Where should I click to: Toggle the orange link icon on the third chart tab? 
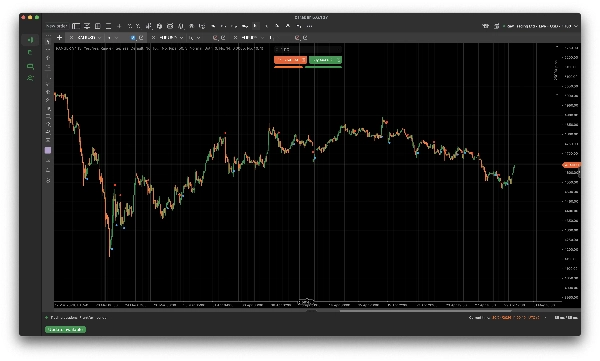[x=297, y=38]
